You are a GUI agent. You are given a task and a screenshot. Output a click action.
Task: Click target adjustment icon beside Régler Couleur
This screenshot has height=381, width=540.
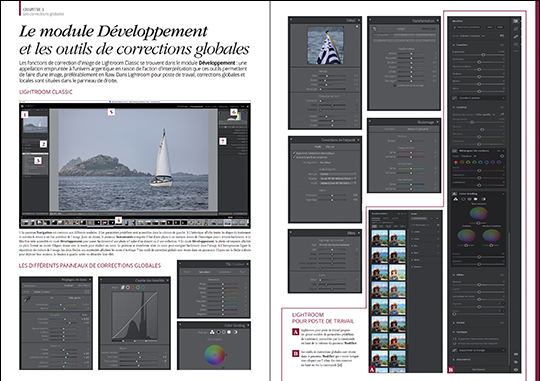click(502, 156)
